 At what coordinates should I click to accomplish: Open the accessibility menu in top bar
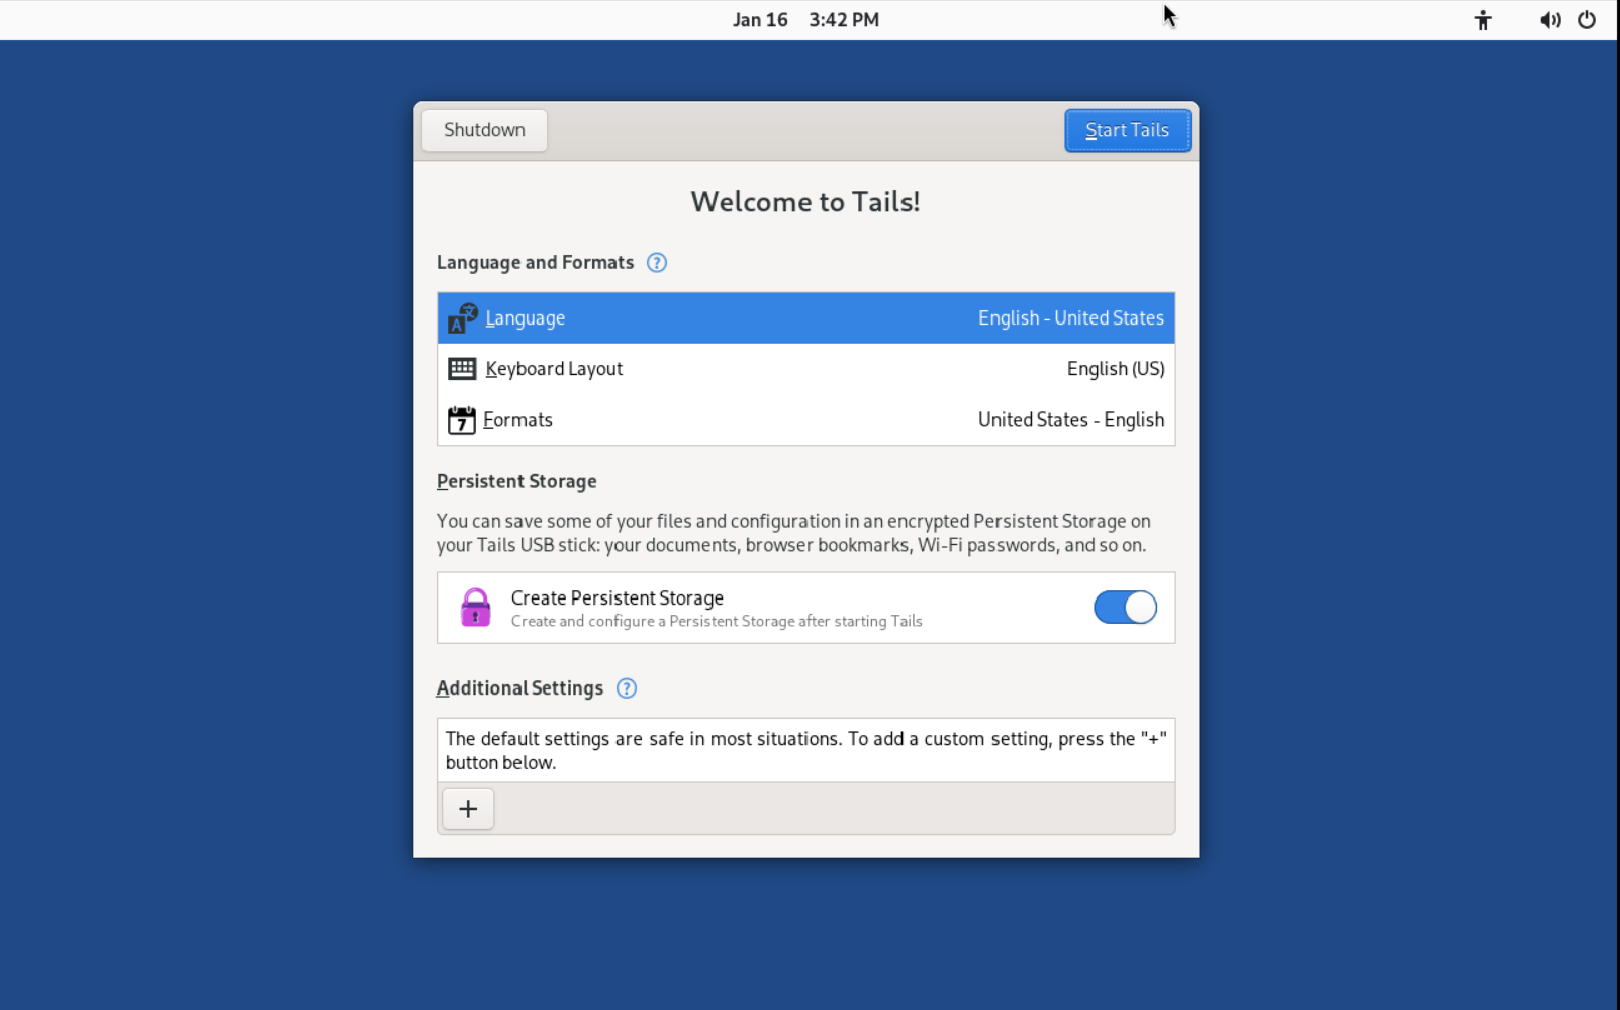click(x=1482, y=20)
